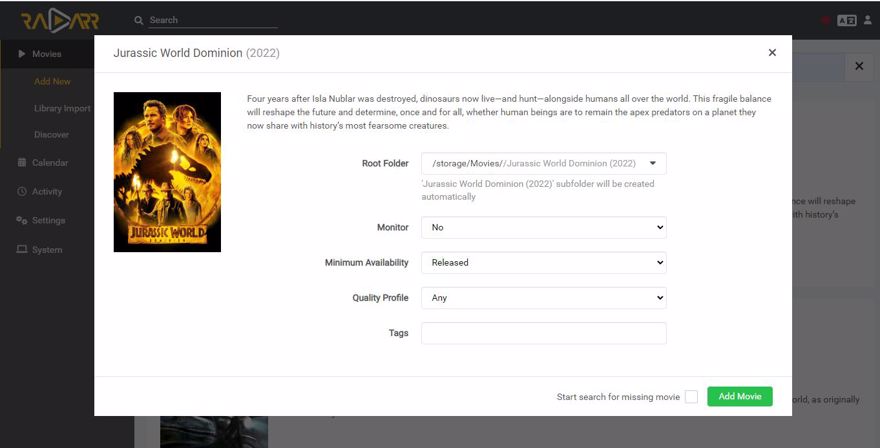Click the Radarr logo

(59, 21)
